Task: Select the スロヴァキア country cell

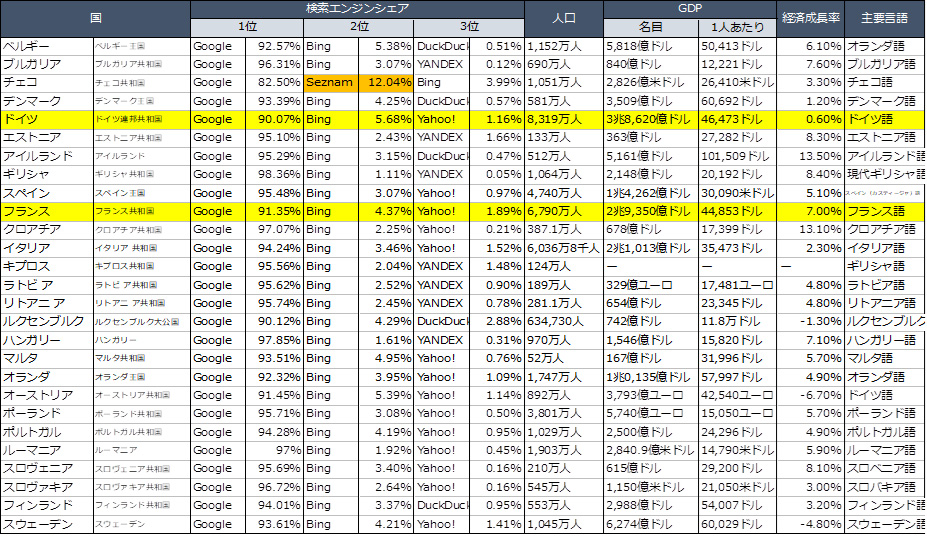Action: [x=47, y=487]
